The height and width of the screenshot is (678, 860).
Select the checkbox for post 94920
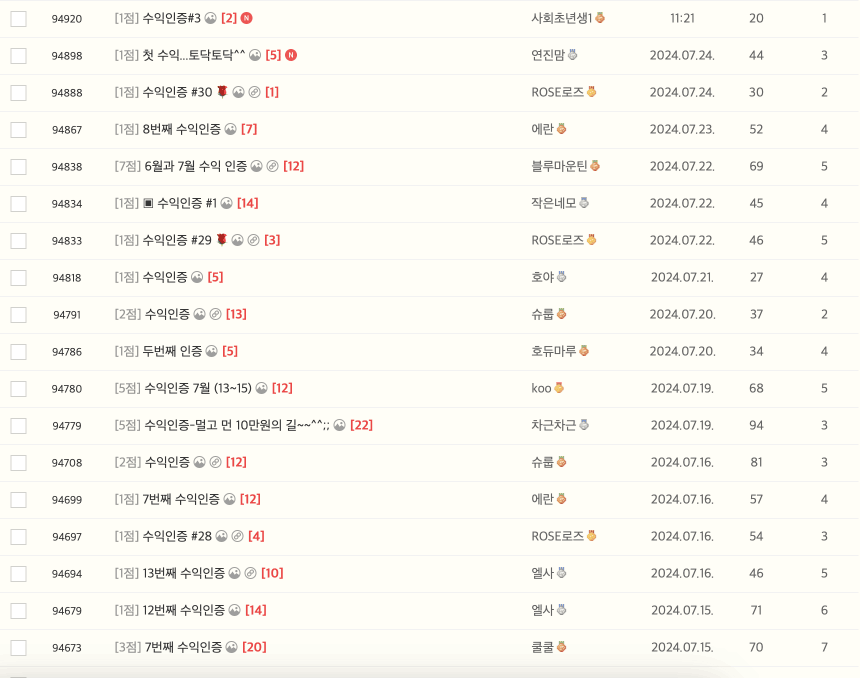pos(17,18)
